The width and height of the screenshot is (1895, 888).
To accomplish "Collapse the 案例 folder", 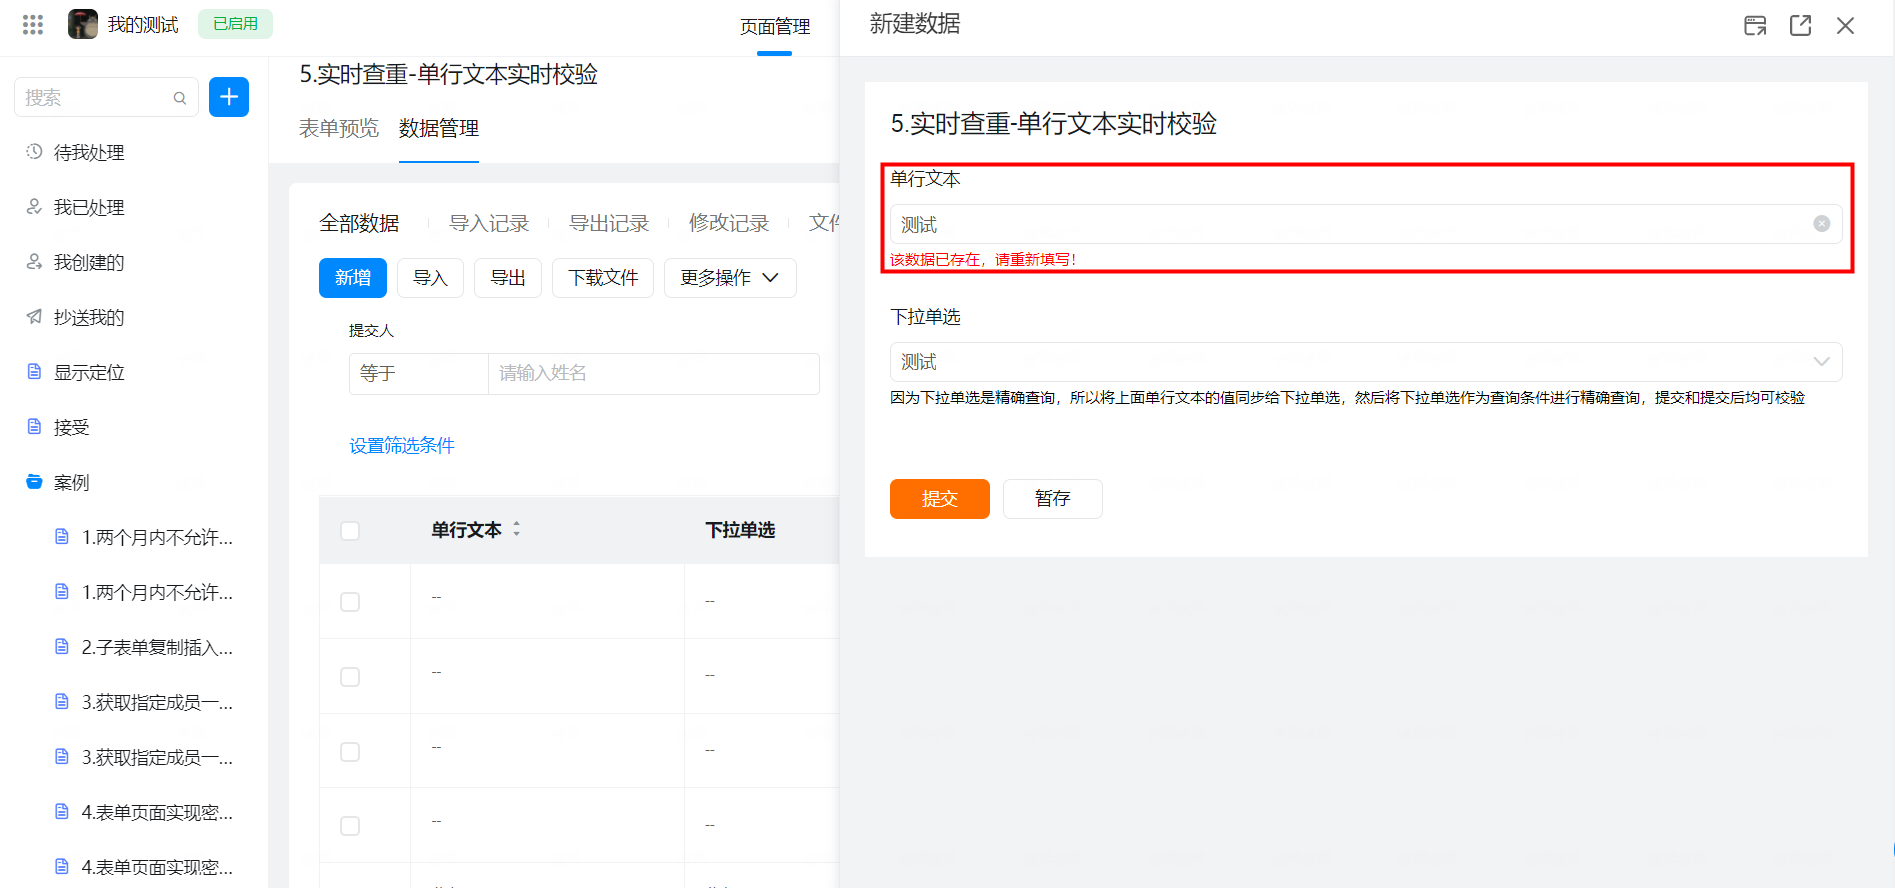I will click(x=72, y=482).
